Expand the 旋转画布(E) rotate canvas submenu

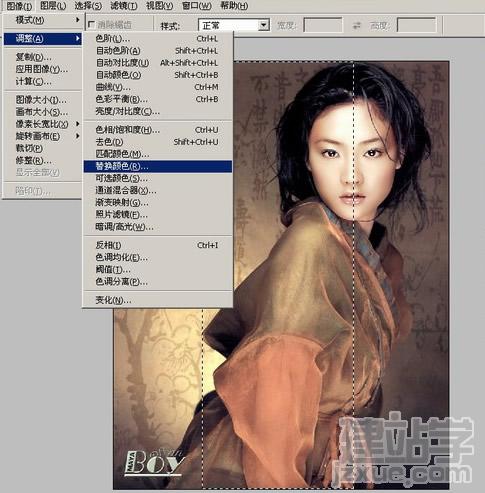click(42, 136)
